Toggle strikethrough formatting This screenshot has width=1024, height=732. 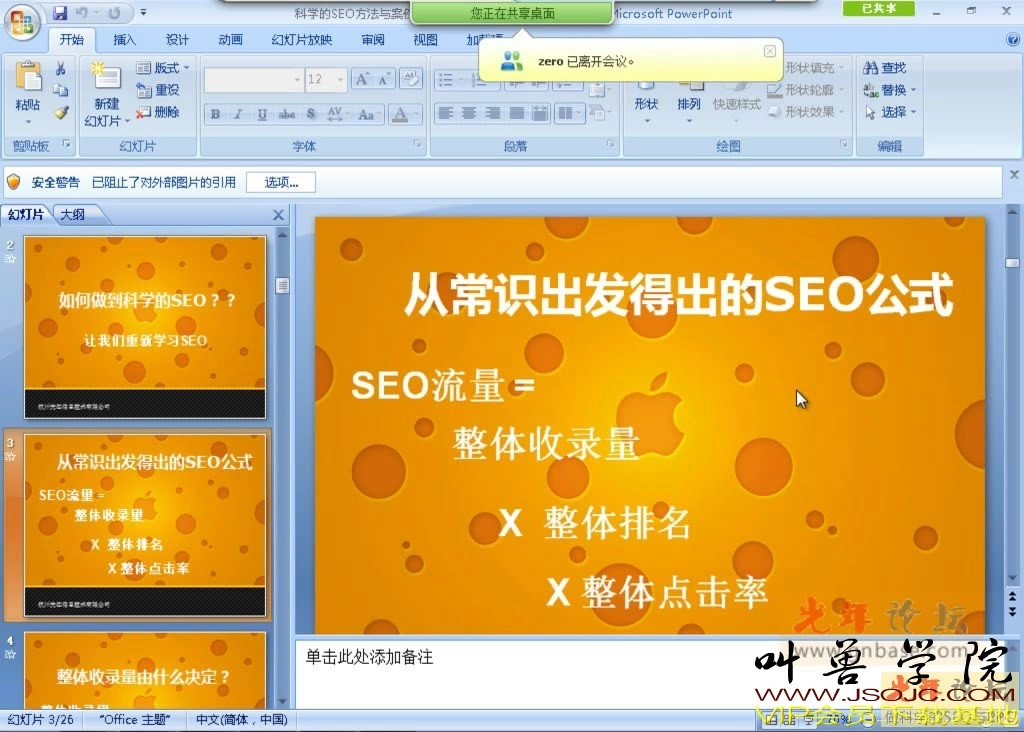click(285, 114)
